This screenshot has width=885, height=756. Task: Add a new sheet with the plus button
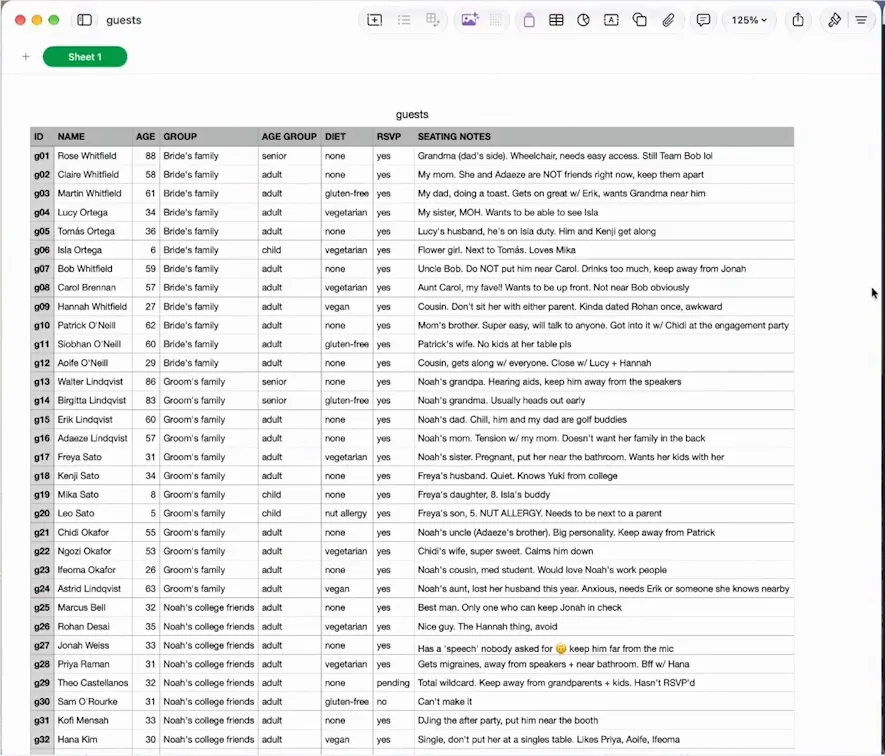26,56
